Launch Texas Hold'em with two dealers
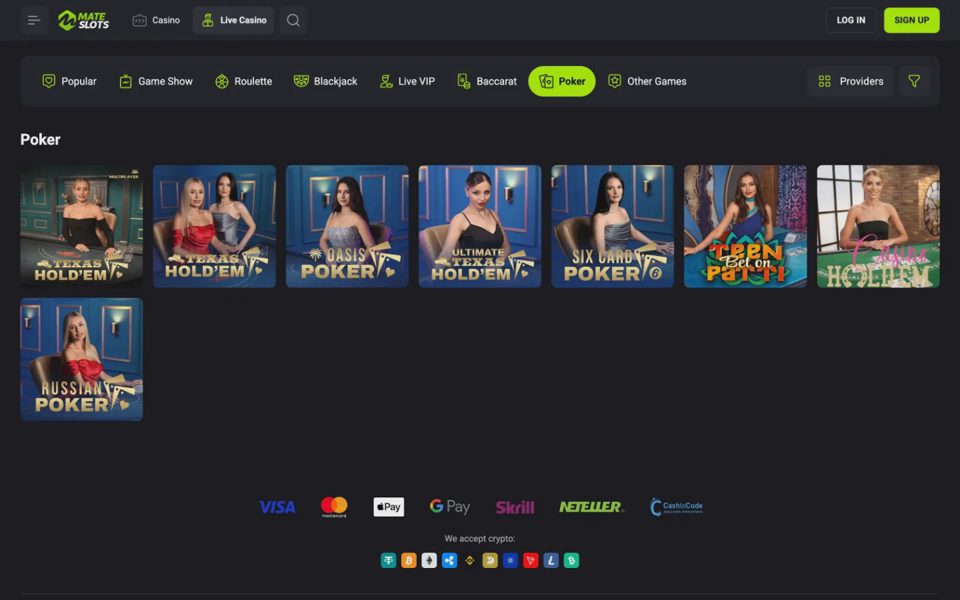 (214, 226)
